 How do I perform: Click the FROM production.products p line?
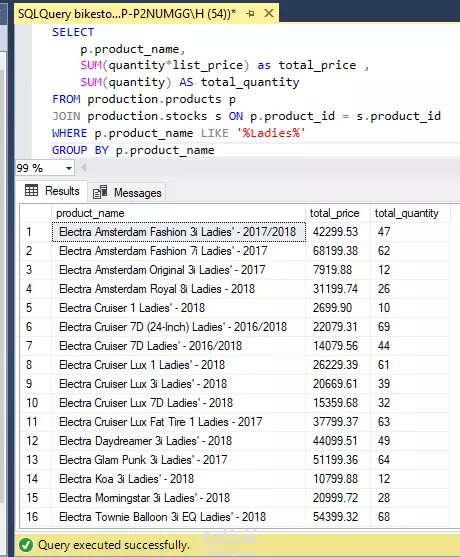coord(144,99)
